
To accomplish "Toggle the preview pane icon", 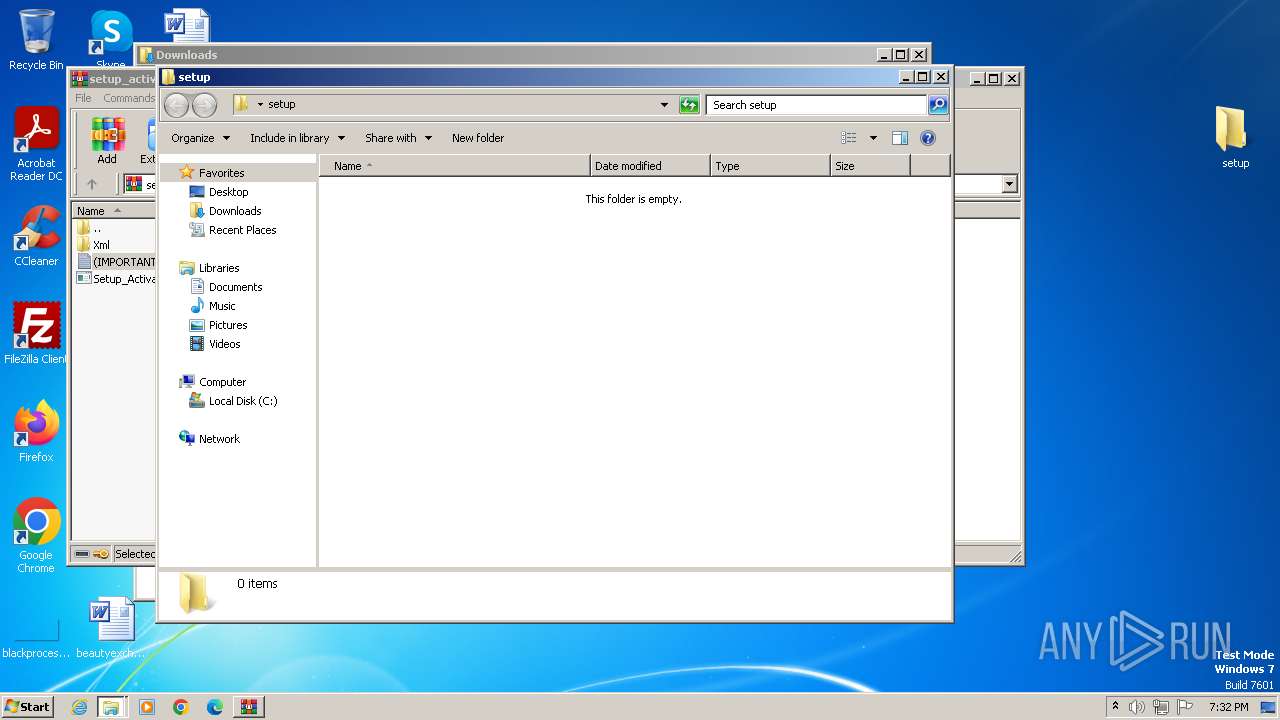I will [900, 138].
